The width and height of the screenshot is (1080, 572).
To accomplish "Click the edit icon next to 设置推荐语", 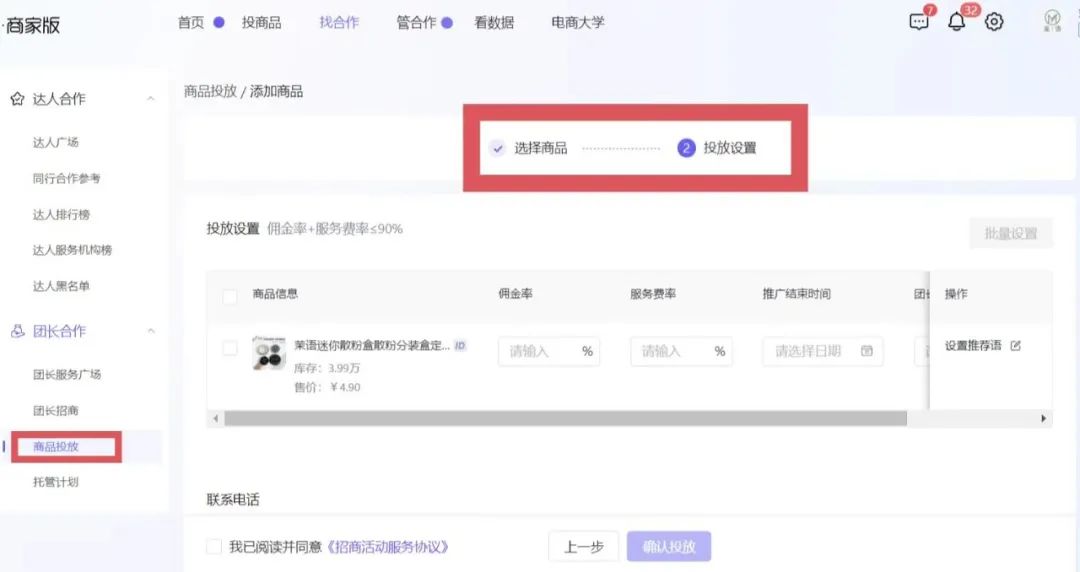I will tap(1015, 346).
